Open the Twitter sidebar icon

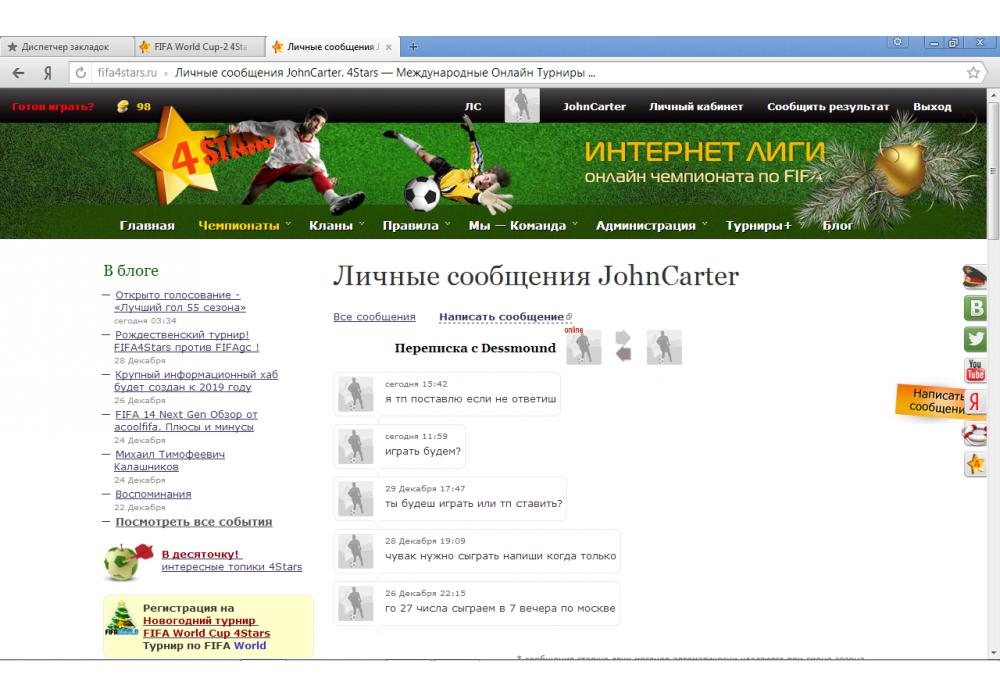975,339
